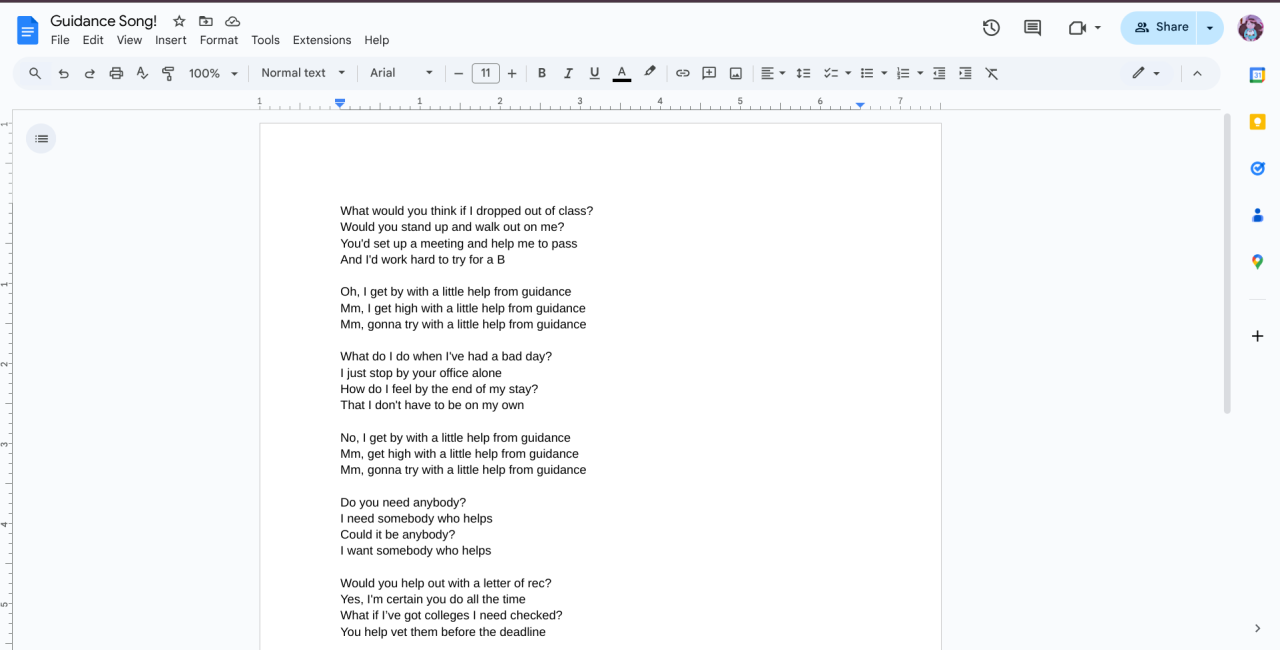Toggle Underline formatting
Viewport: 1280px width, 650px height.
(x=594, y=73)
